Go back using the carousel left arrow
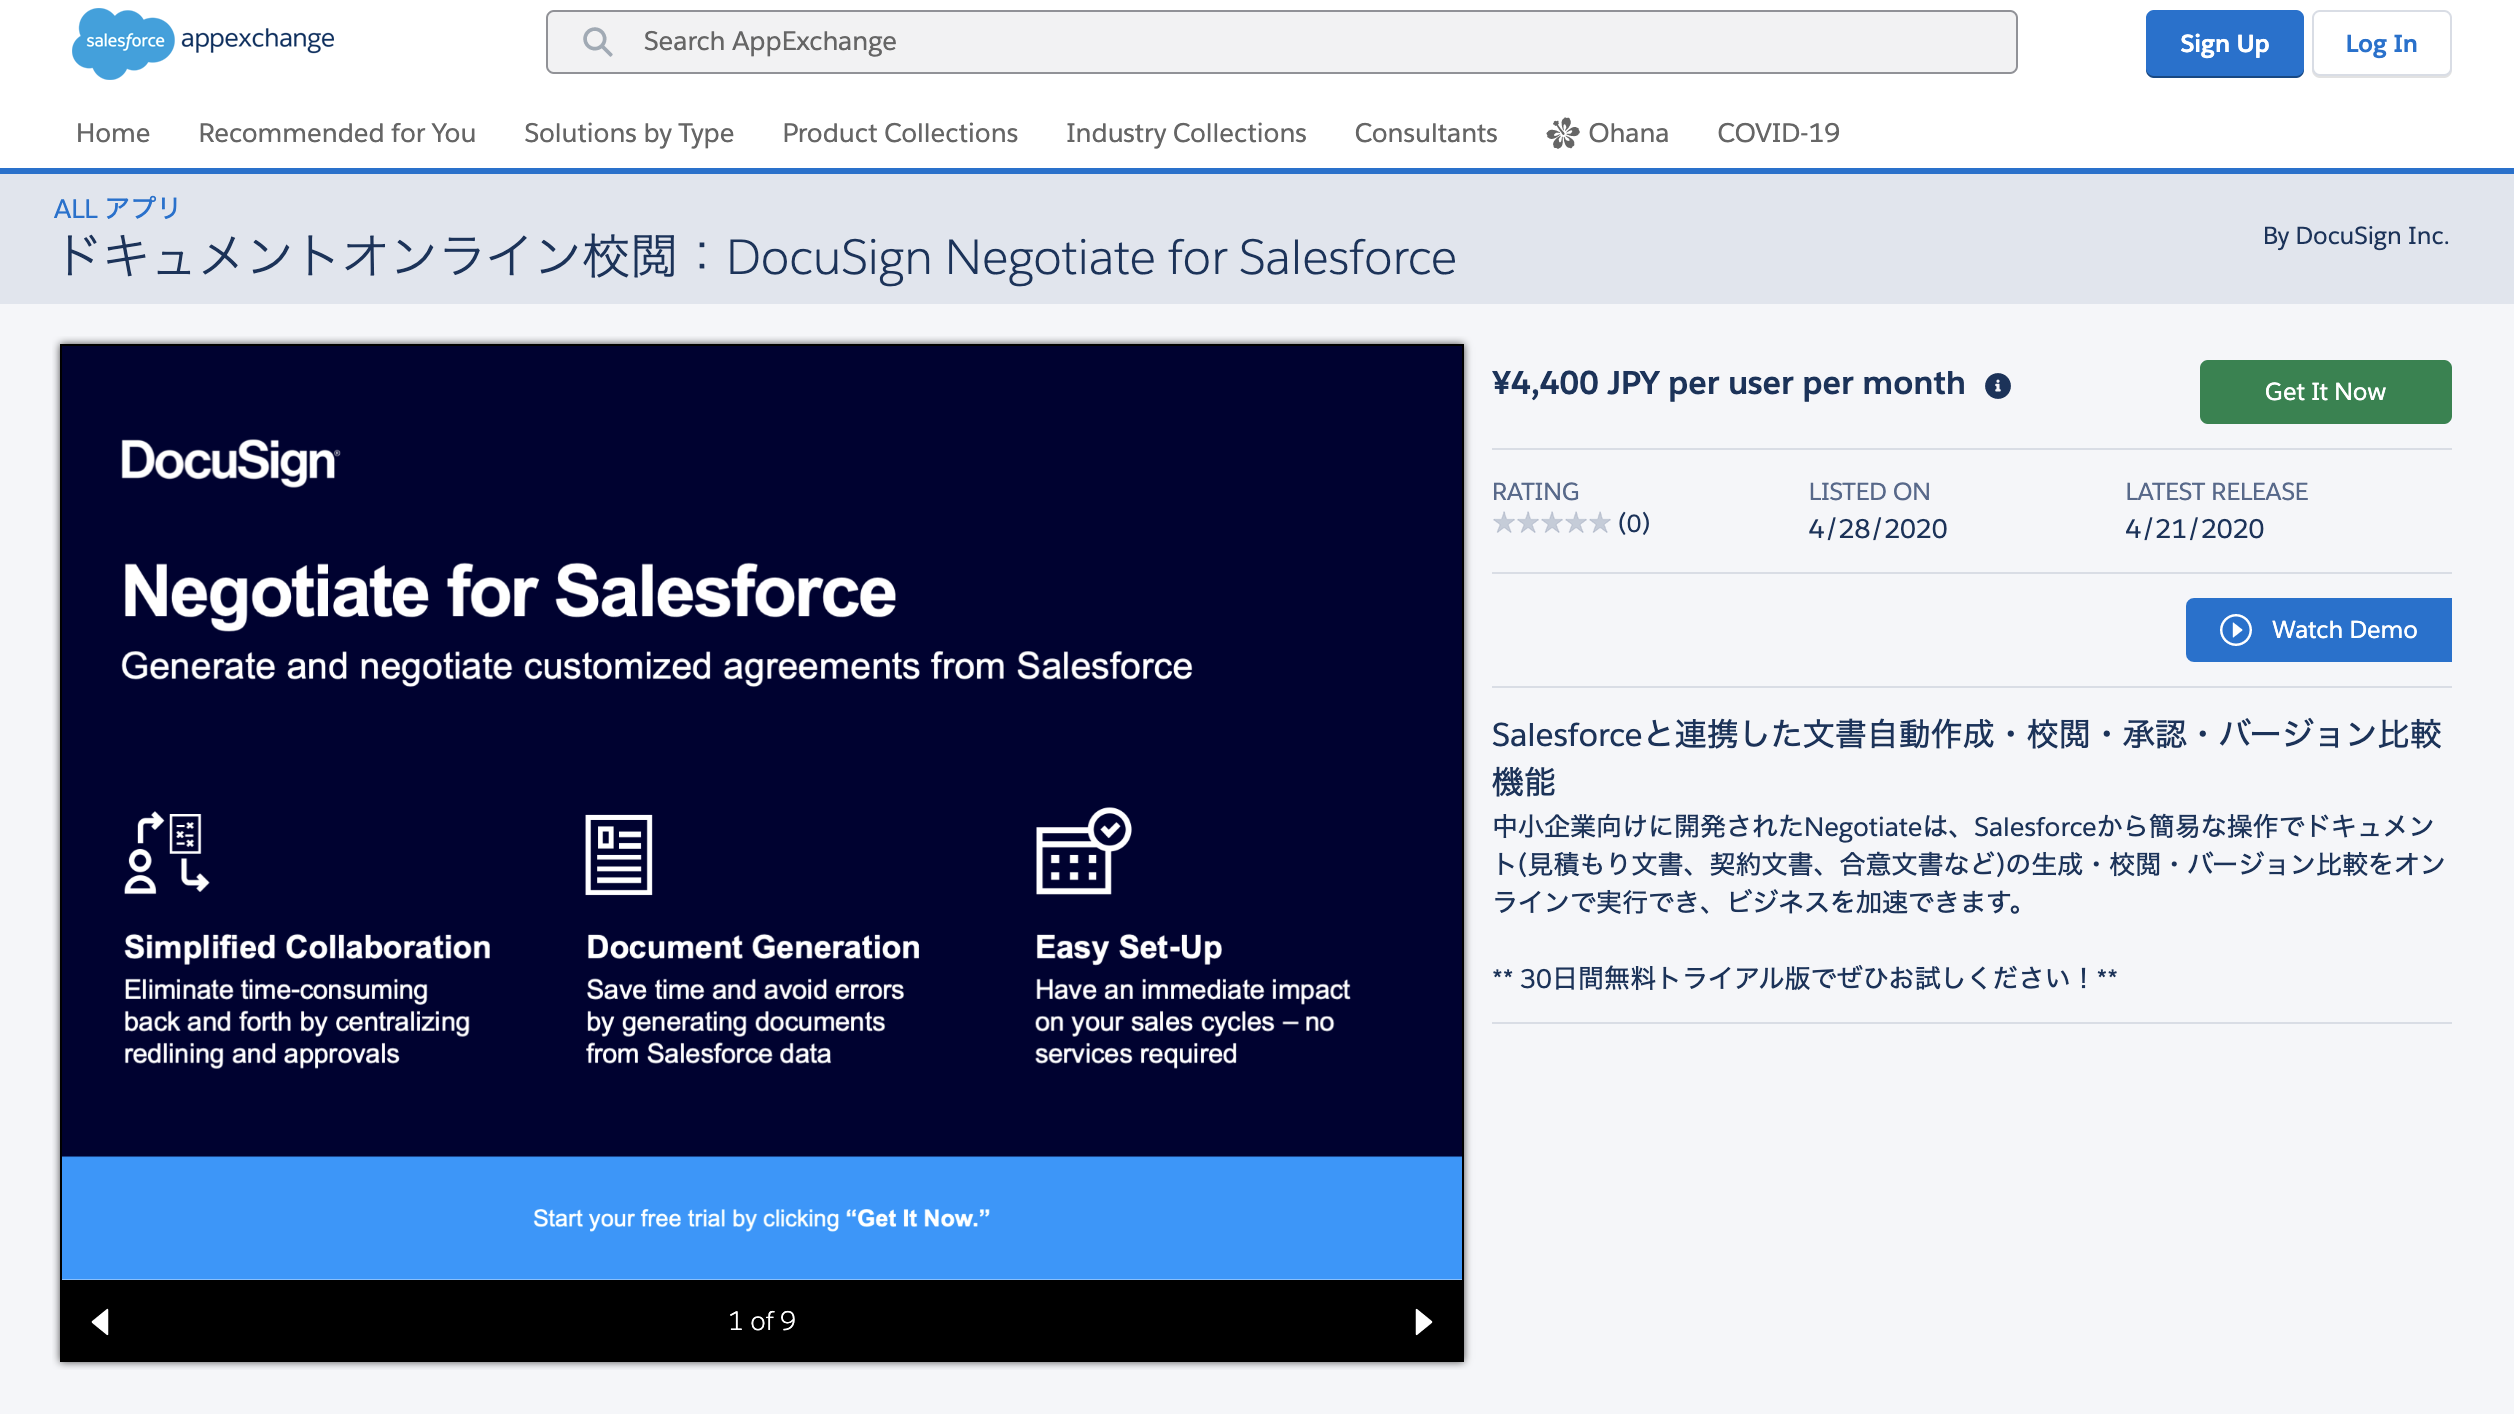Screen dimensions: 2514x1414 click(99, 1320)
